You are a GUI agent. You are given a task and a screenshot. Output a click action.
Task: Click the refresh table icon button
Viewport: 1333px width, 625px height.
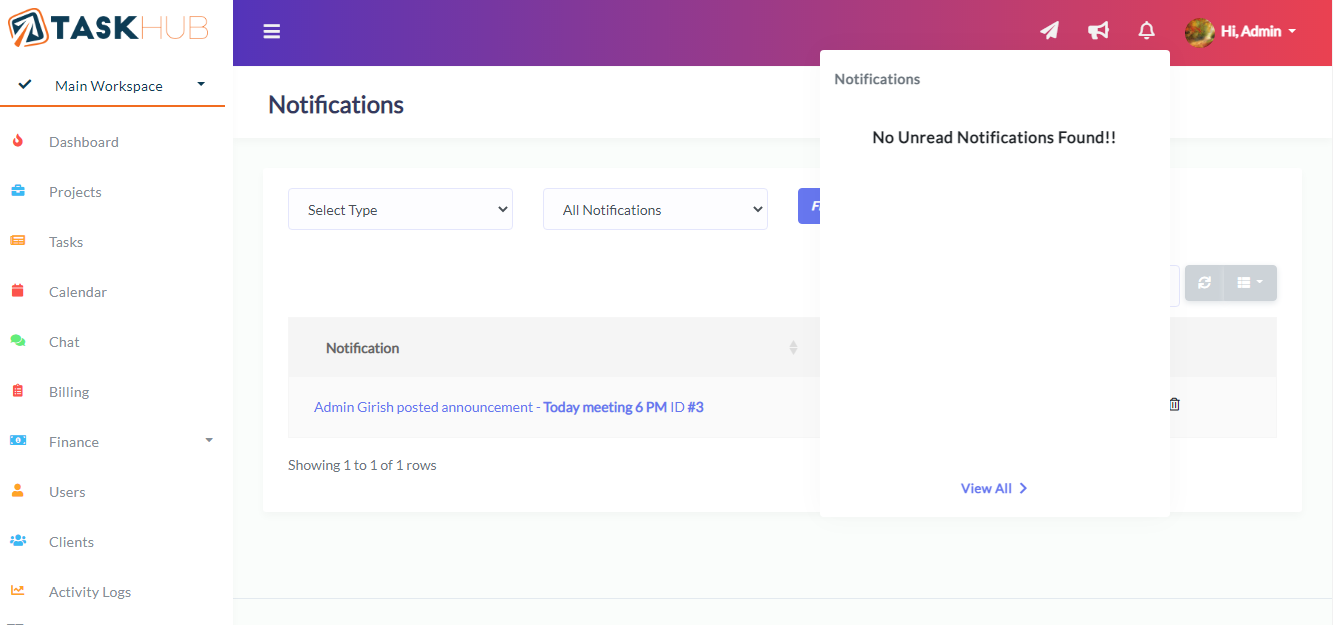click(1204, 283)
